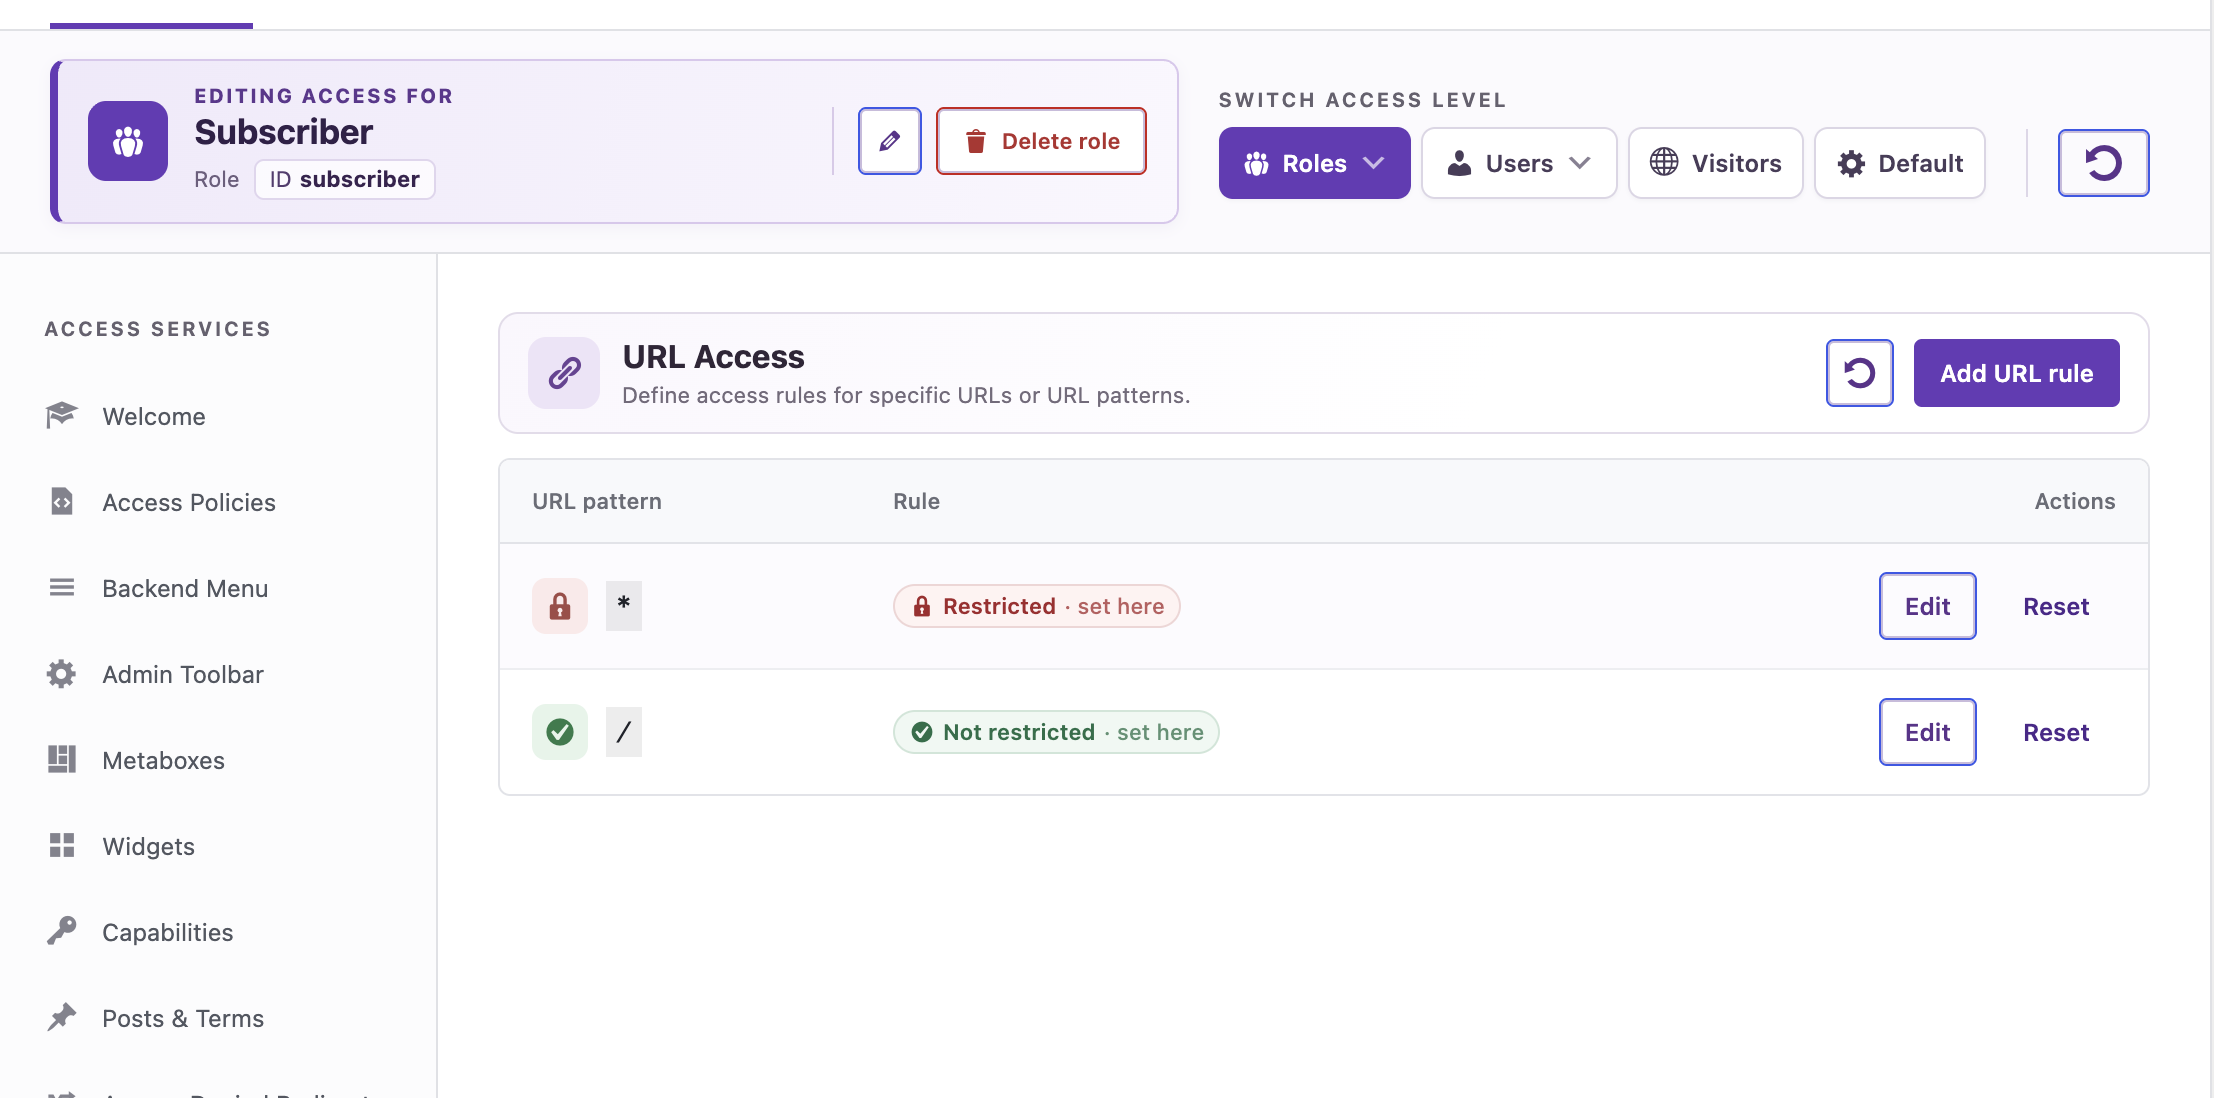Edit the / URL pattern rule
This screenshot has height=1098, width=2214.
(x=1927, y=732)
